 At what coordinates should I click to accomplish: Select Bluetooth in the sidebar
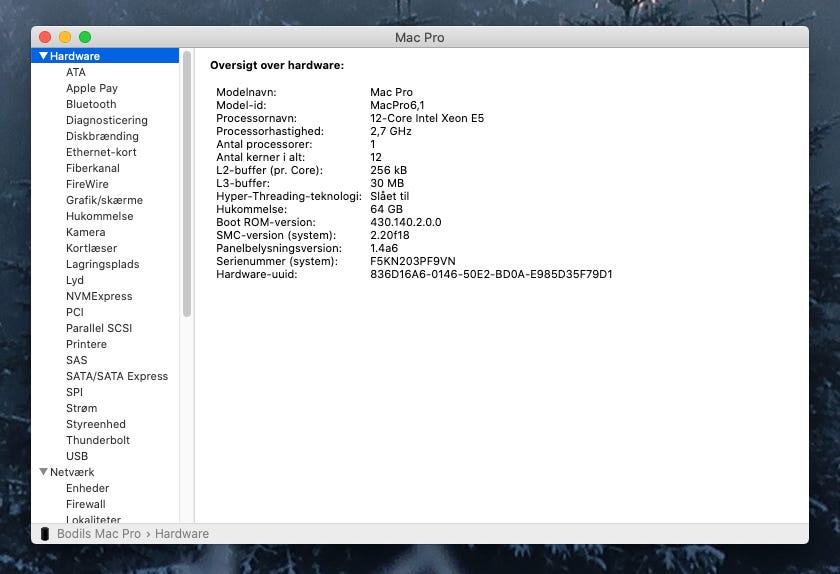(x=91, y=104)
